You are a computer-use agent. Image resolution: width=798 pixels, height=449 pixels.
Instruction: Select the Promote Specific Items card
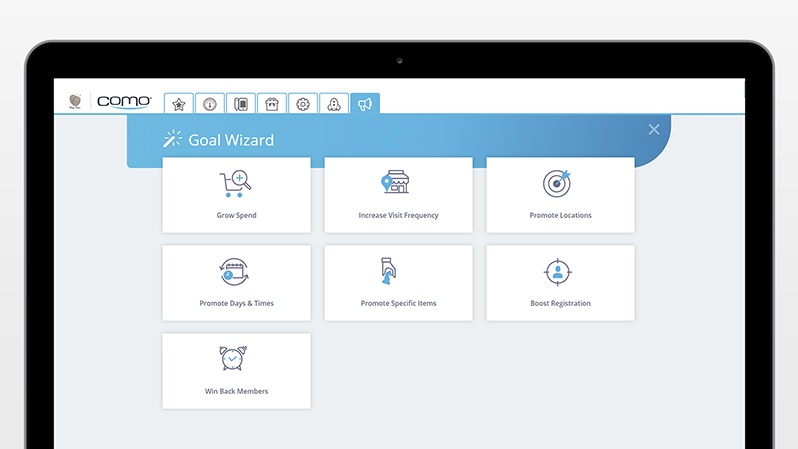(x=398, y=283)
